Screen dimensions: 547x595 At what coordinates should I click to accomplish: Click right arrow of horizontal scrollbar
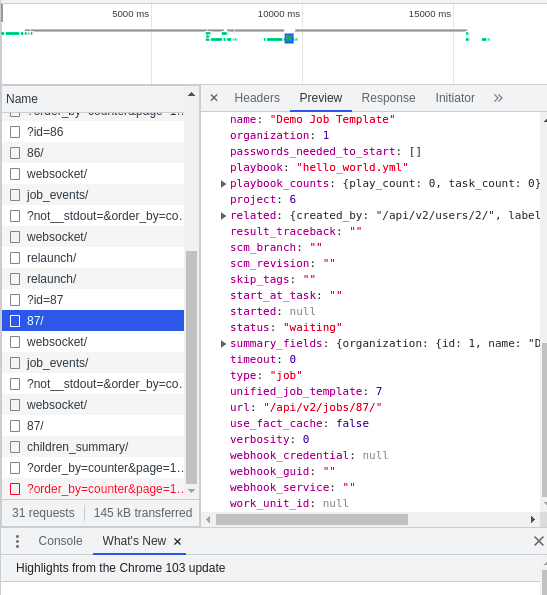(x=533, y=519)
